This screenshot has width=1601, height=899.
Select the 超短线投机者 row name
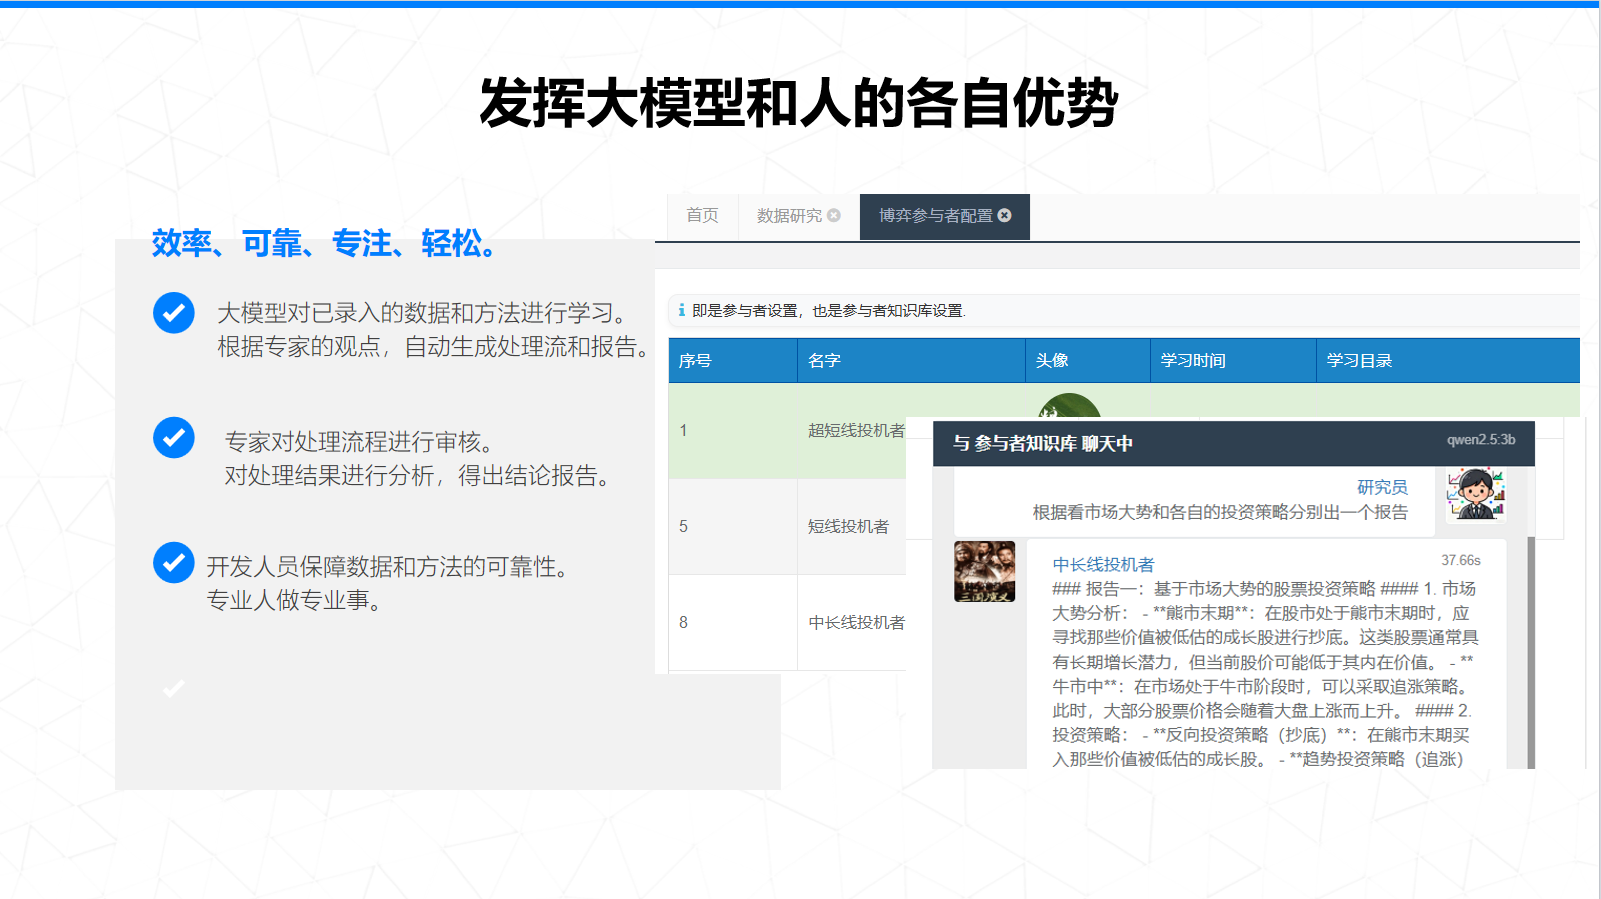coord(856,430)
